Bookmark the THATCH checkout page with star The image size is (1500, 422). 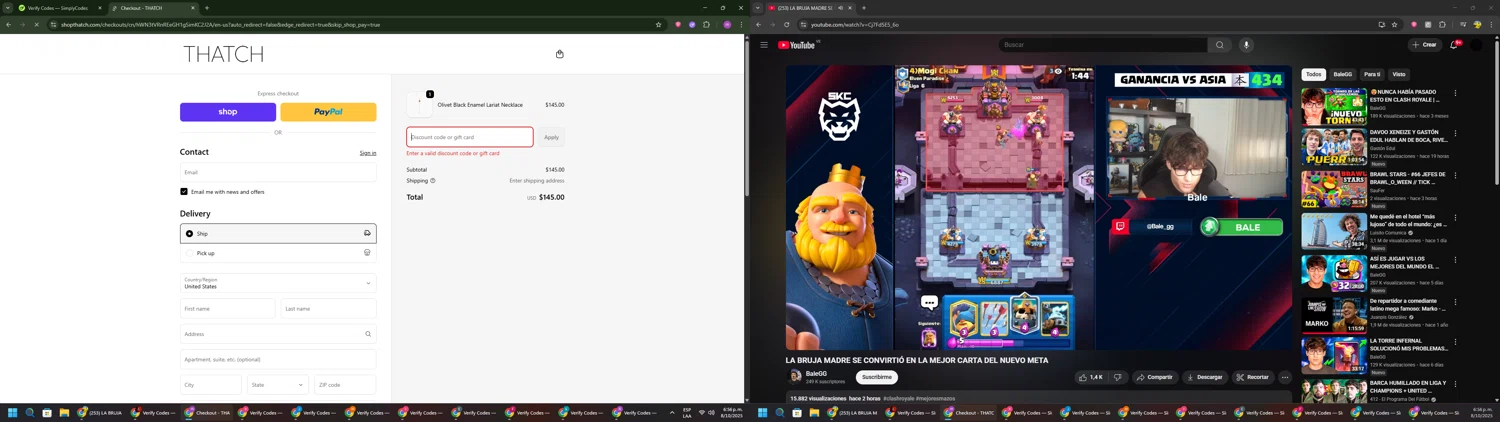(x=658, y=25)
